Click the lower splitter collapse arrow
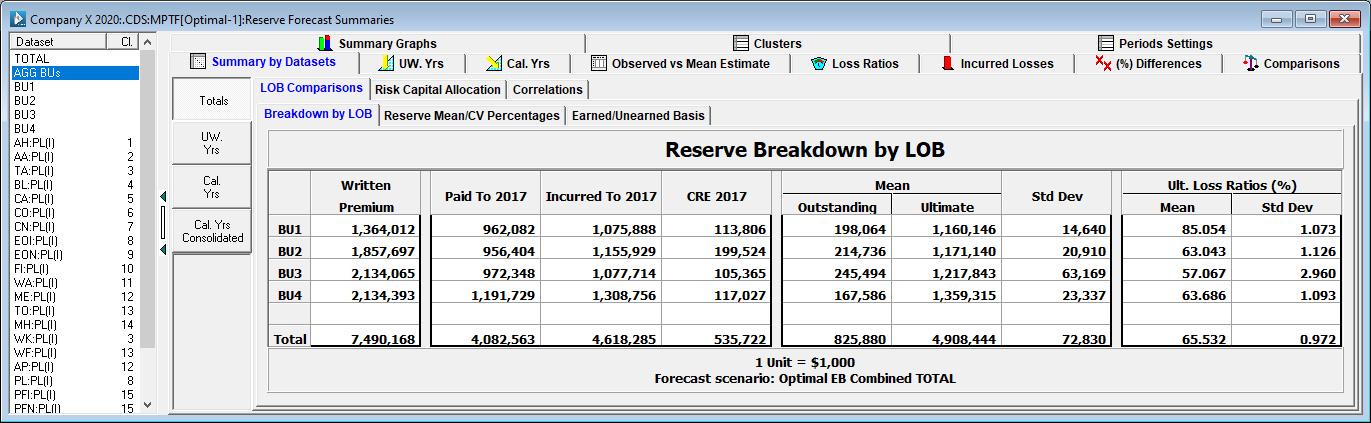The width and height of the screenshot is (1371, 423). coord(163,249)
